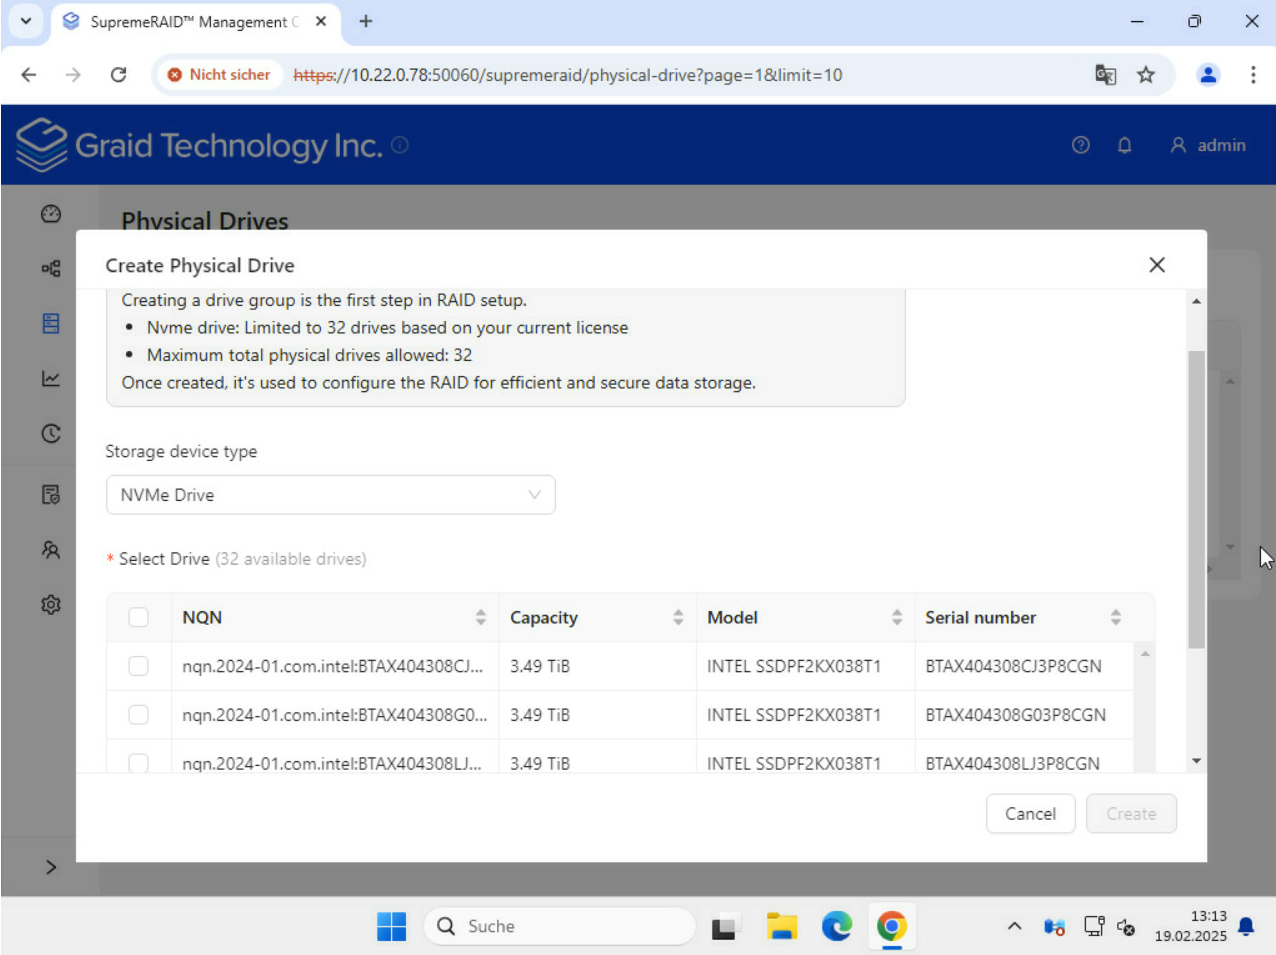Image resolution: width=1276 pixels, height=955 pixels.
Task: Select INTEL SSDPF2KX038T1 model in second row
Action: pyautogui.click(x=794, y=715)
